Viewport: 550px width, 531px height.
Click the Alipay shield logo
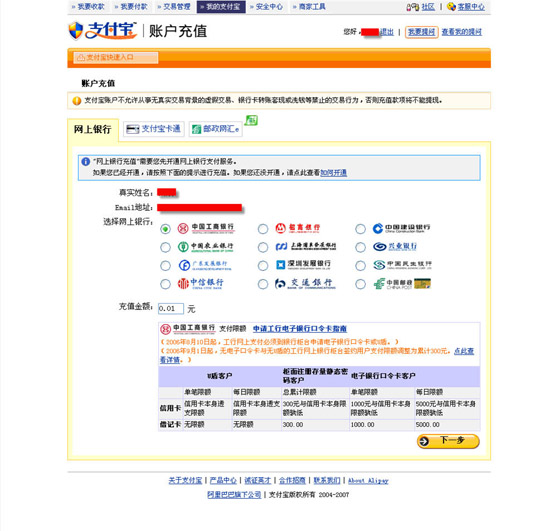[76, 31]
